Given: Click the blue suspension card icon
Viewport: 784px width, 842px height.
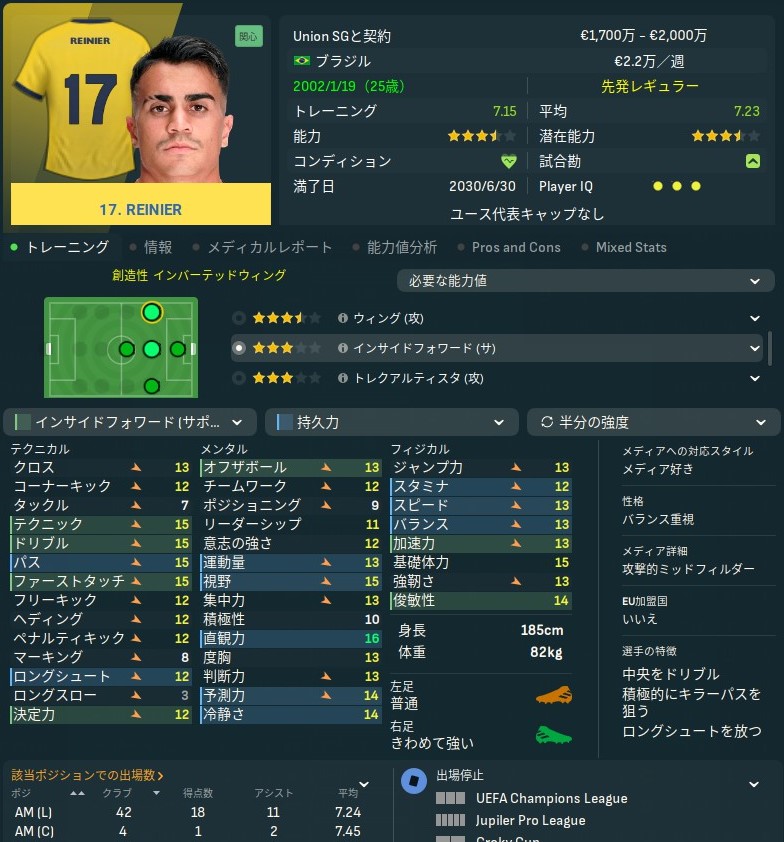Looking at the screenshot, I should pyautogui.click(x=414, y=781).
